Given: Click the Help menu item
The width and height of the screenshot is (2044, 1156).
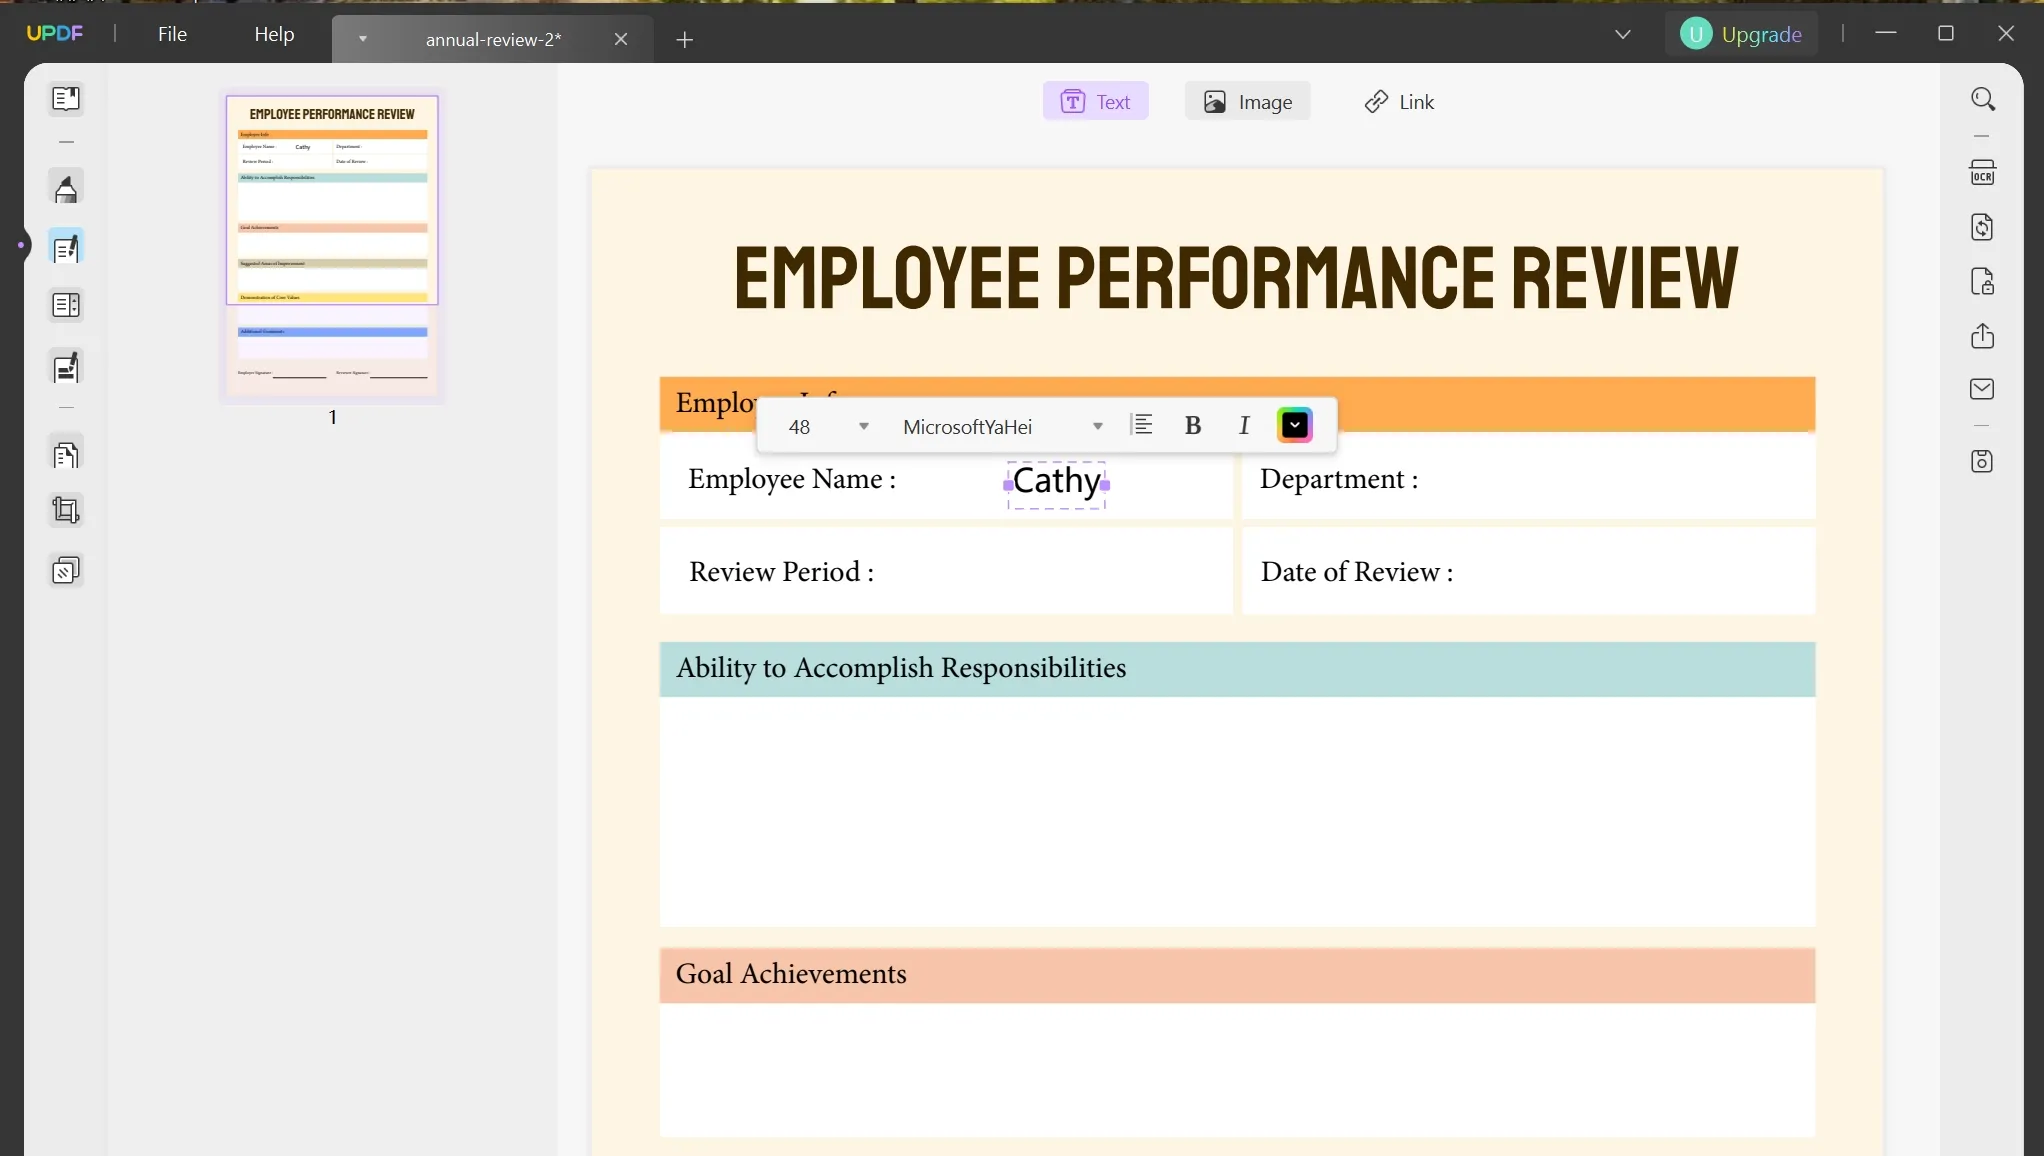Looking at the screenshot, I should click(x=275, y=34).
